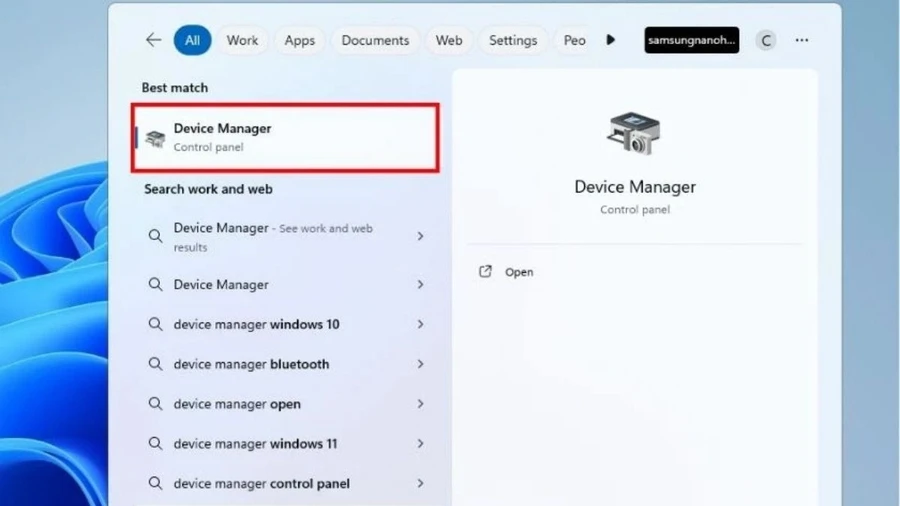The image size is (900, 506).
Task: Select device manager control panel suggestion
Action: 285,484
